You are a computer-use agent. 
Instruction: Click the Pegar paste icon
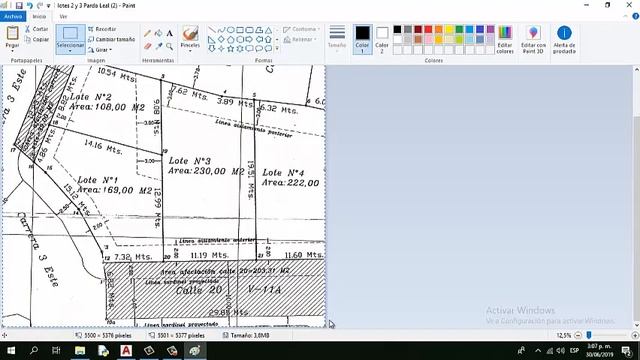pyautogui.click(x=12, y=33)
